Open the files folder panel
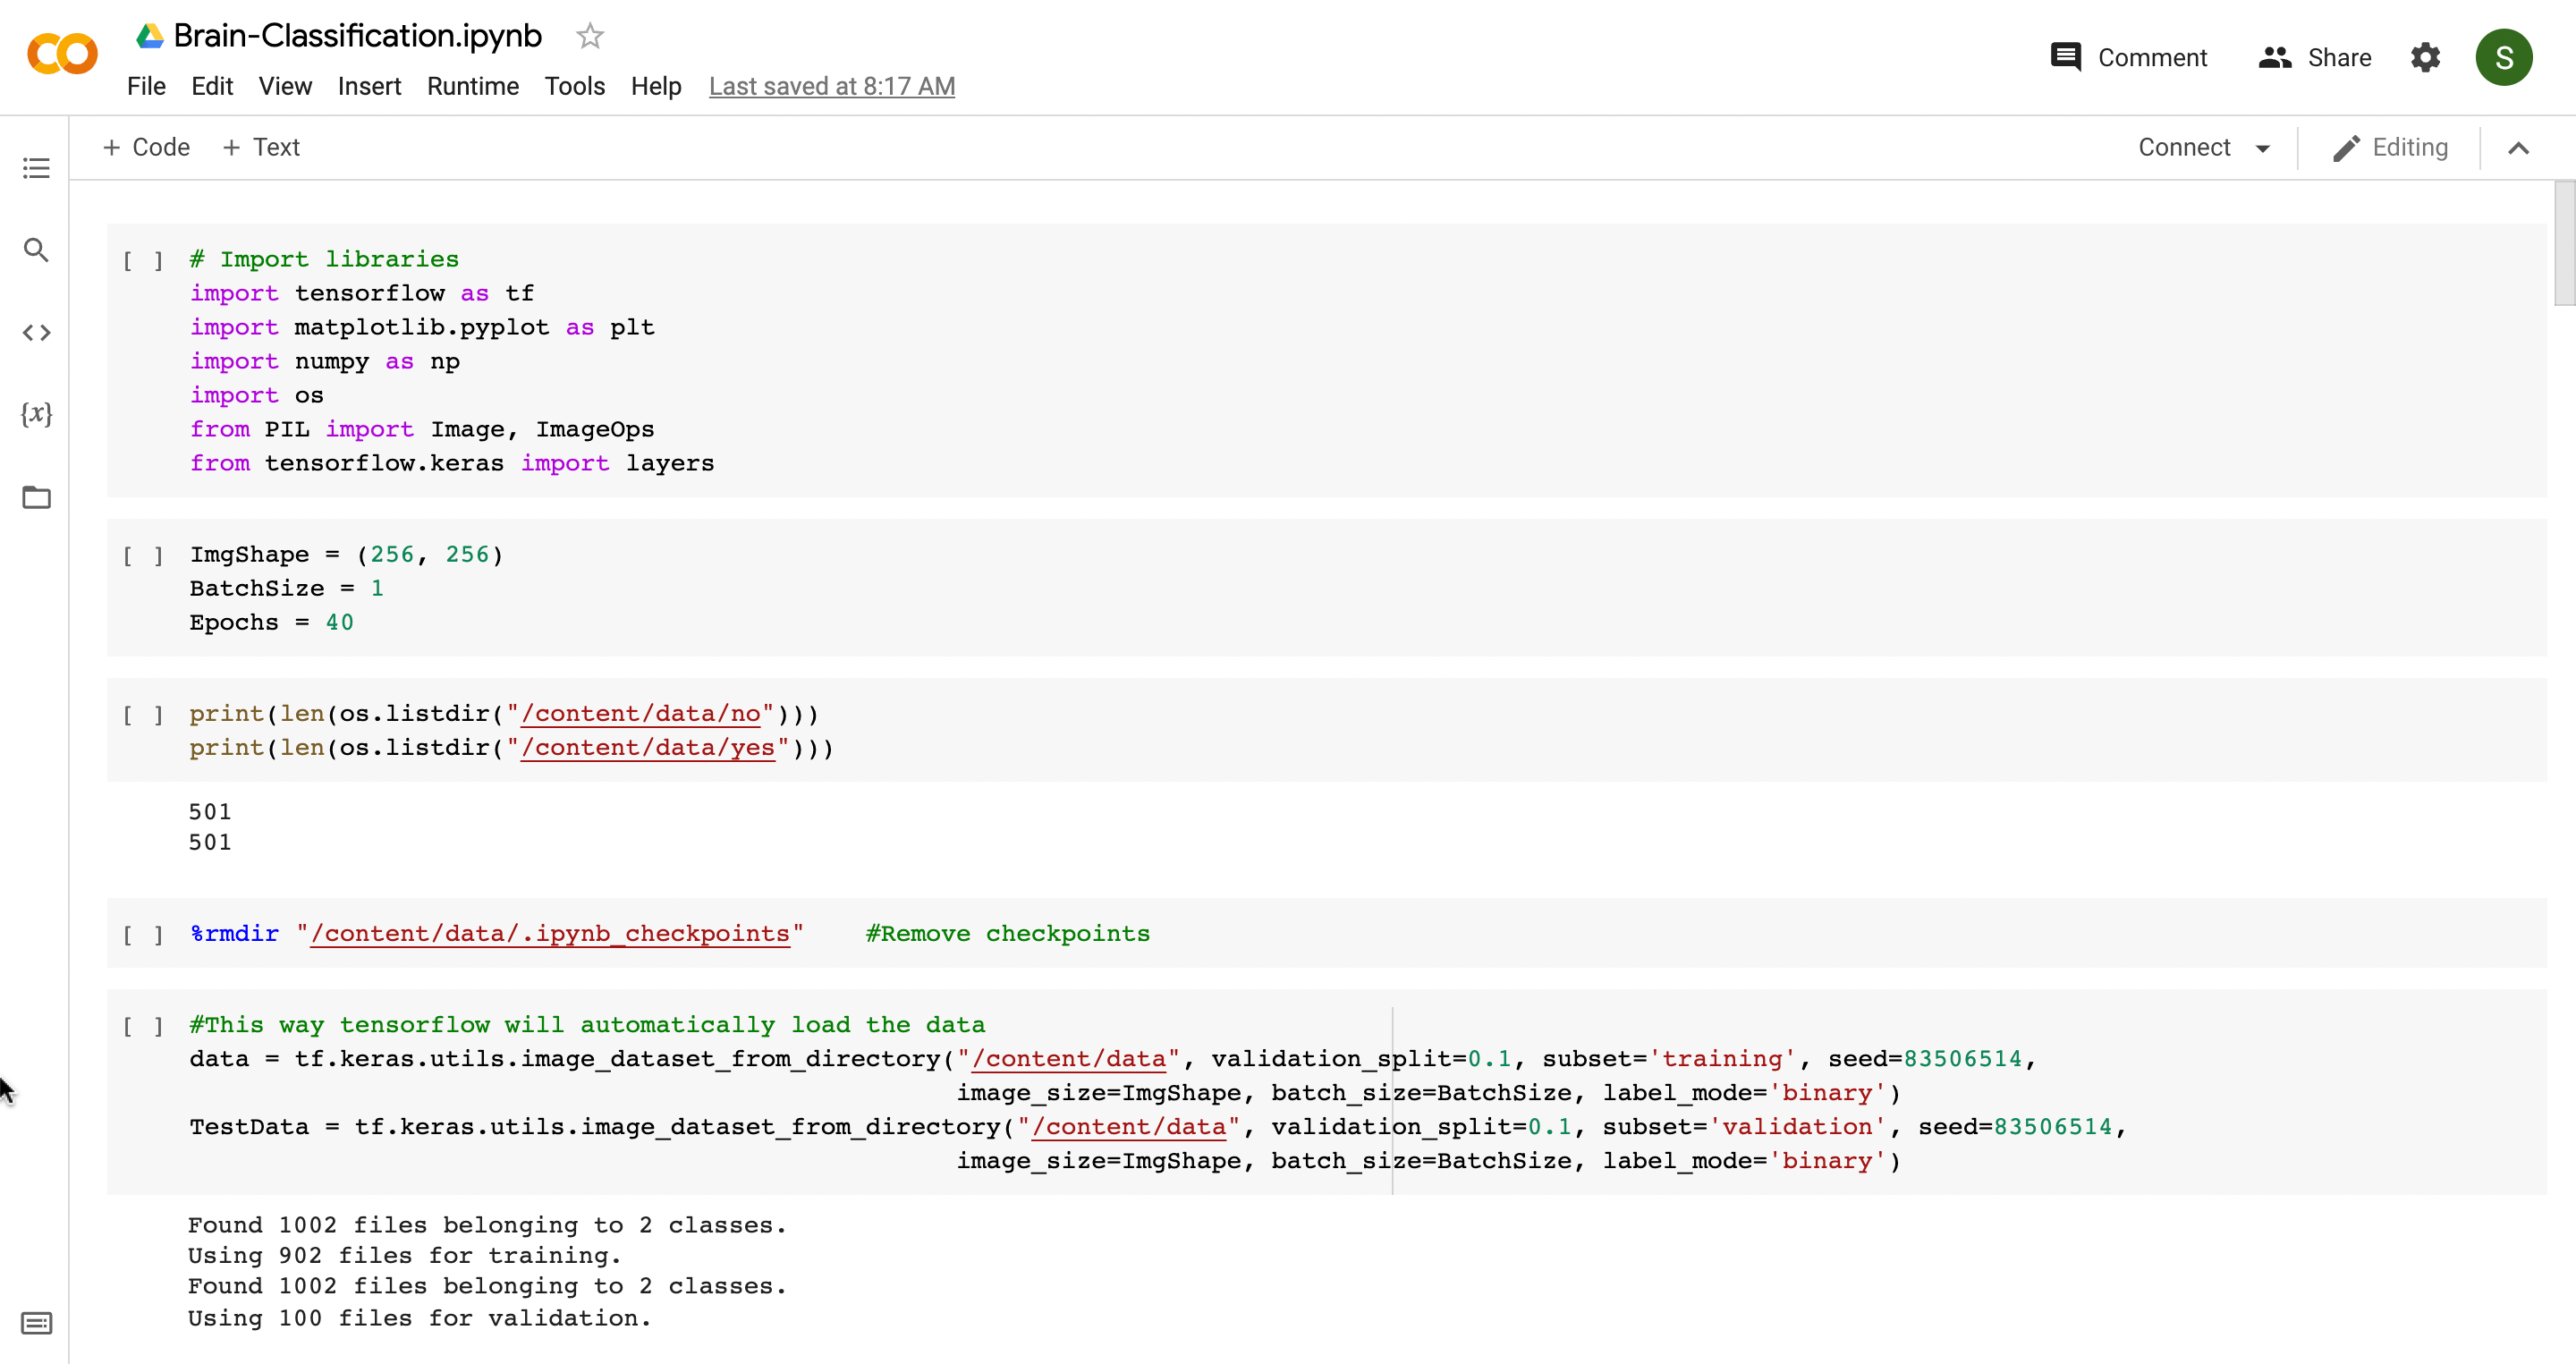Screen dimensions: 2576x1364 [36, 497]
